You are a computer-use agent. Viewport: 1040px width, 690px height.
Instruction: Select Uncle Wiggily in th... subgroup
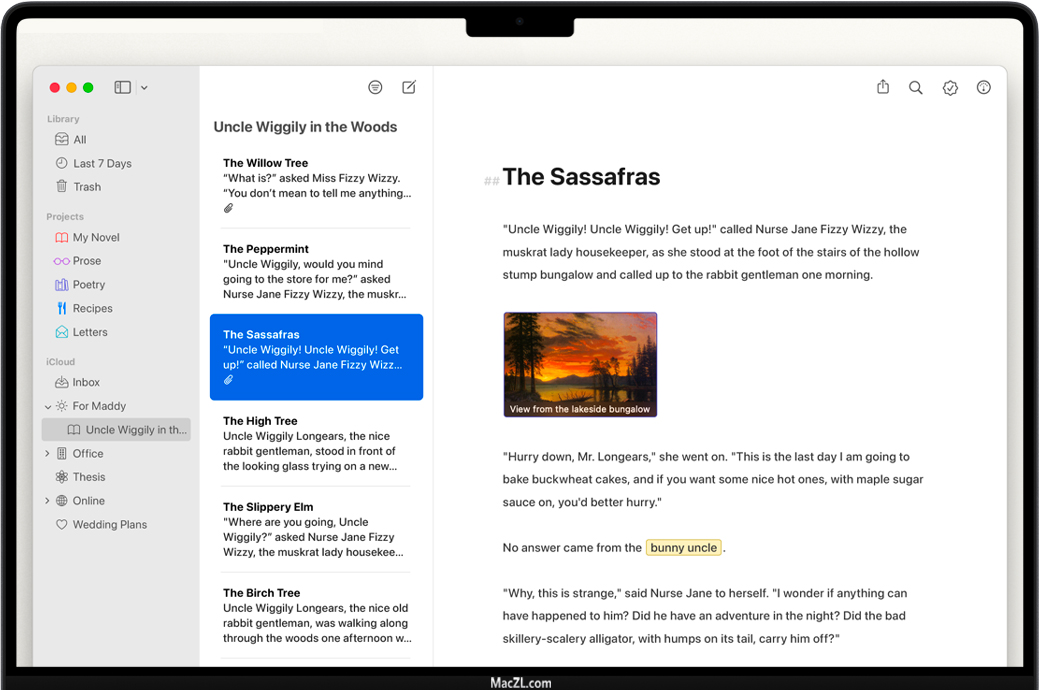click(116, 430)
